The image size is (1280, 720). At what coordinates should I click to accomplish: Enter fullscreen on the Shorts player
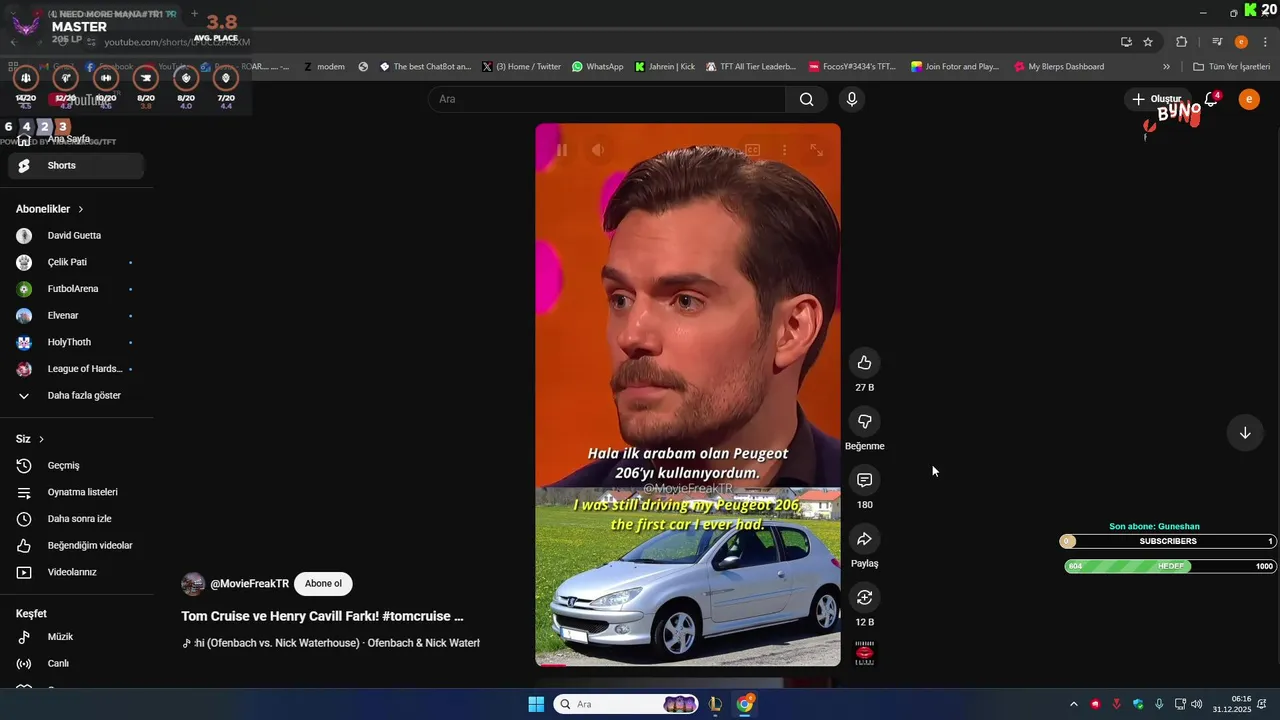point(816,150)
